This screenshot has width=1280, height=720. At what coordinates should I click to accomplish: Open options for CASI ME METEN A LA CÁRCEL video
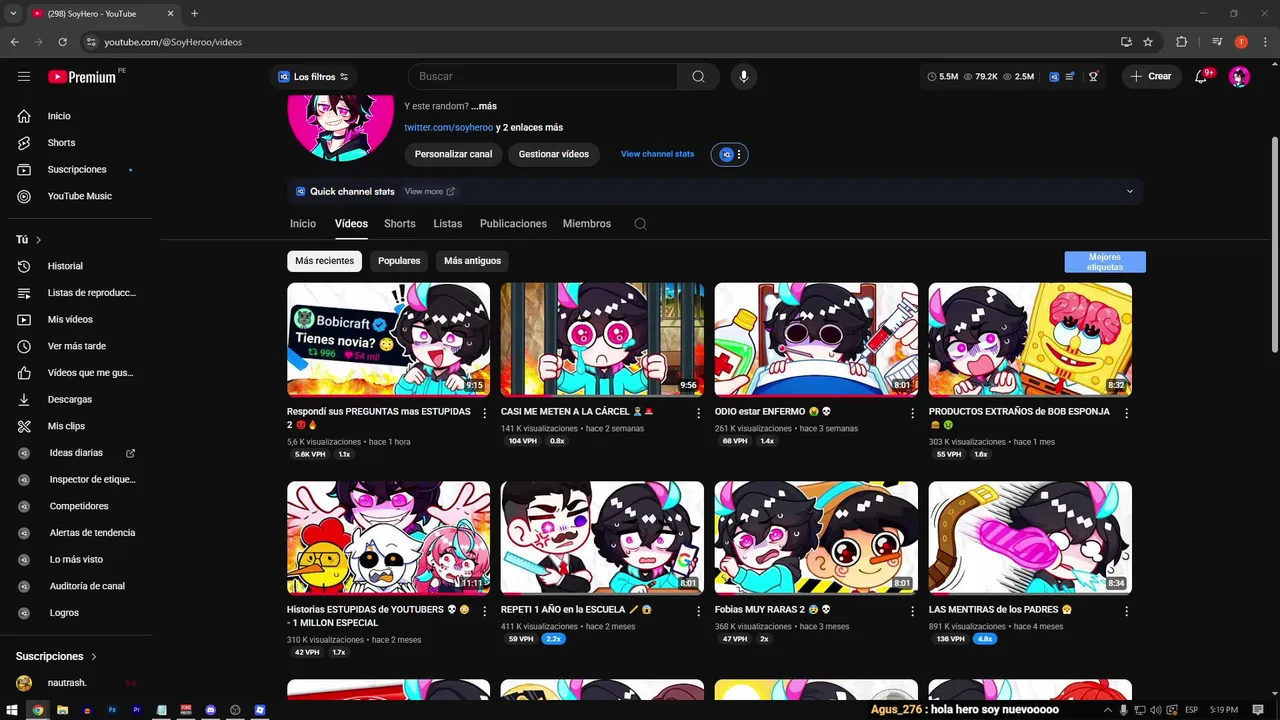coord(698,413)
